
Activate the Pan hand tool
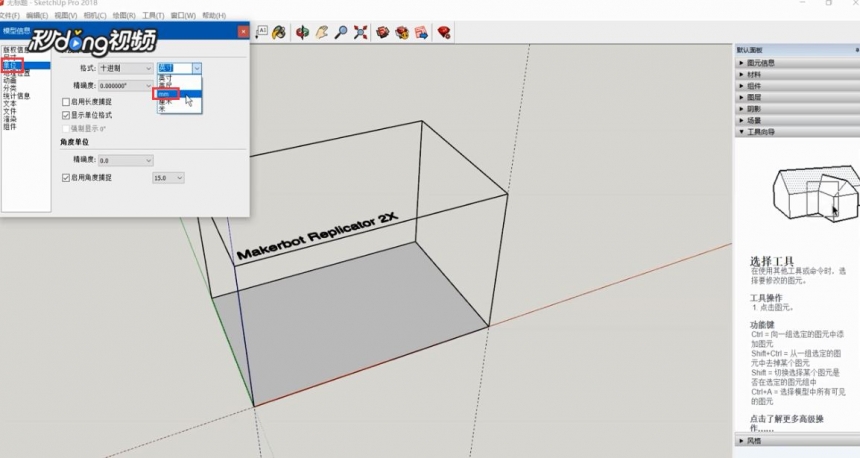(322, 32)
